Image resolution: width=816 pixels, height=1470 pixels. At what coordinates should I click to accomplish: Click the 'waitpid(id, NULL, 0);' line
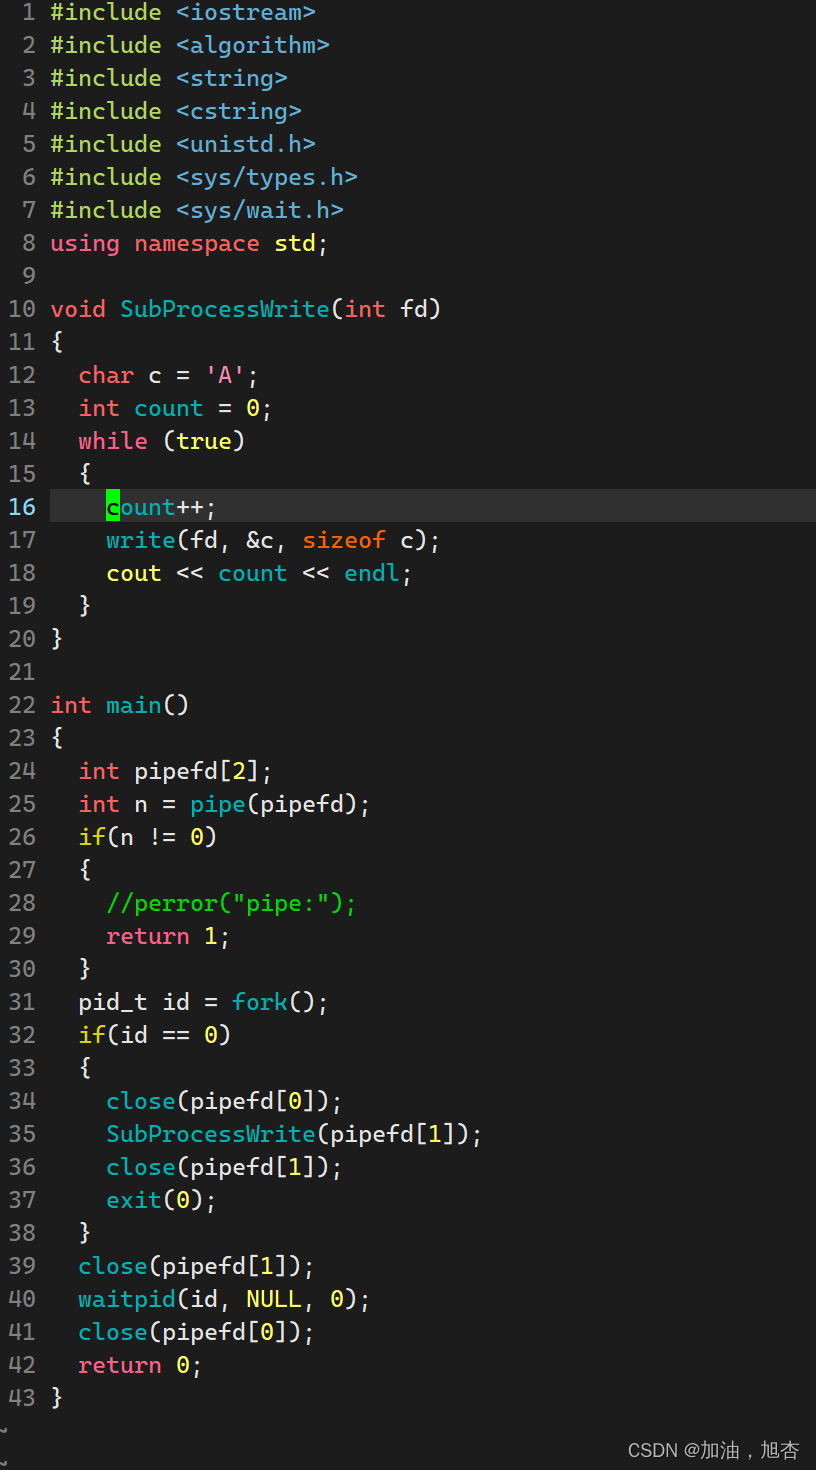point(225,1300)
